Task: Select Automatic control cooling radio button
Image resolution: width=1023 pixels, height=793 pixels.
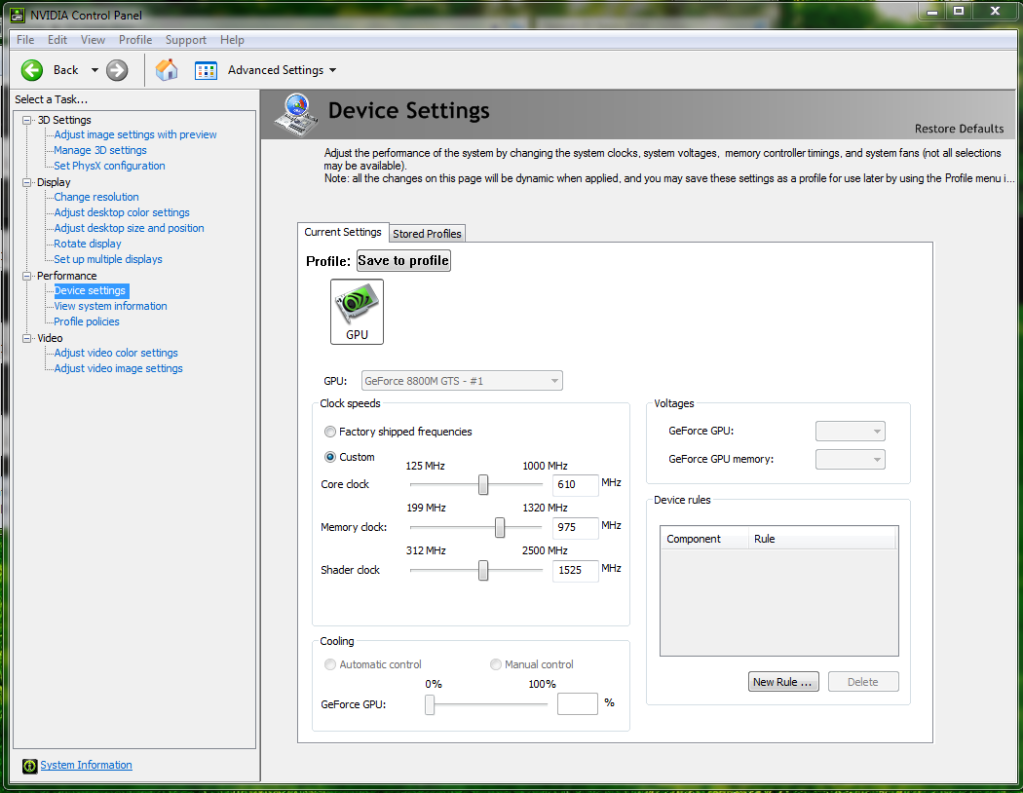Action: (330, 664)
